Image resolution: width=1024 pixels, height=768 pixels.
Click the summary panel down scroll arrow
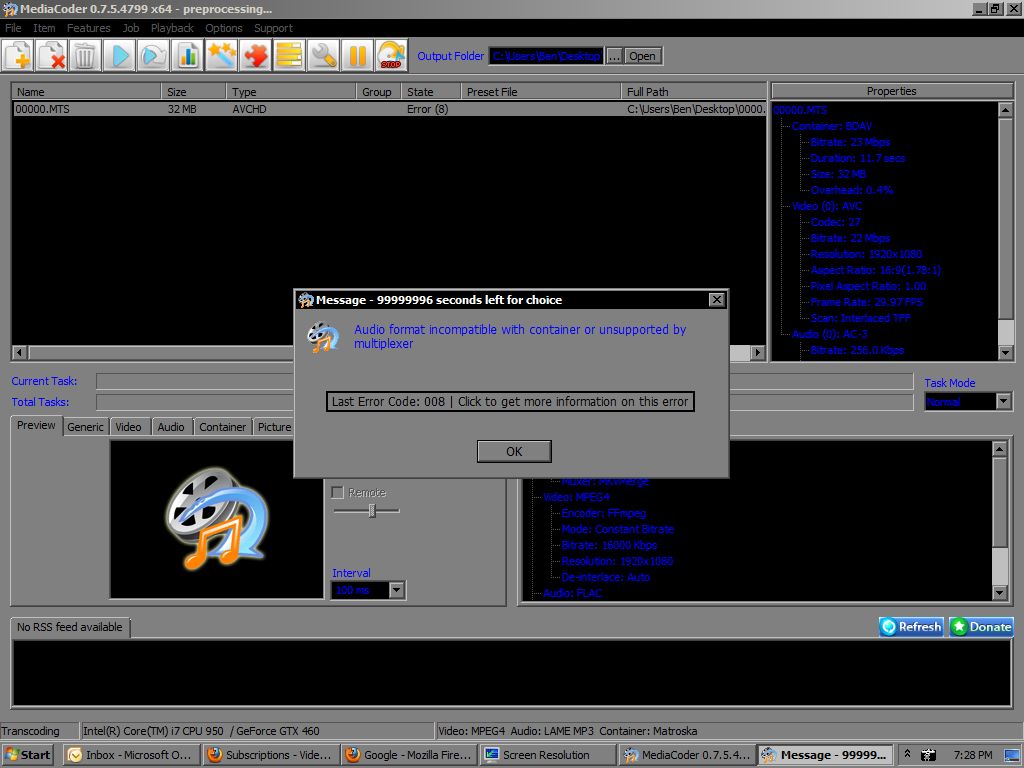[1000, 593]
